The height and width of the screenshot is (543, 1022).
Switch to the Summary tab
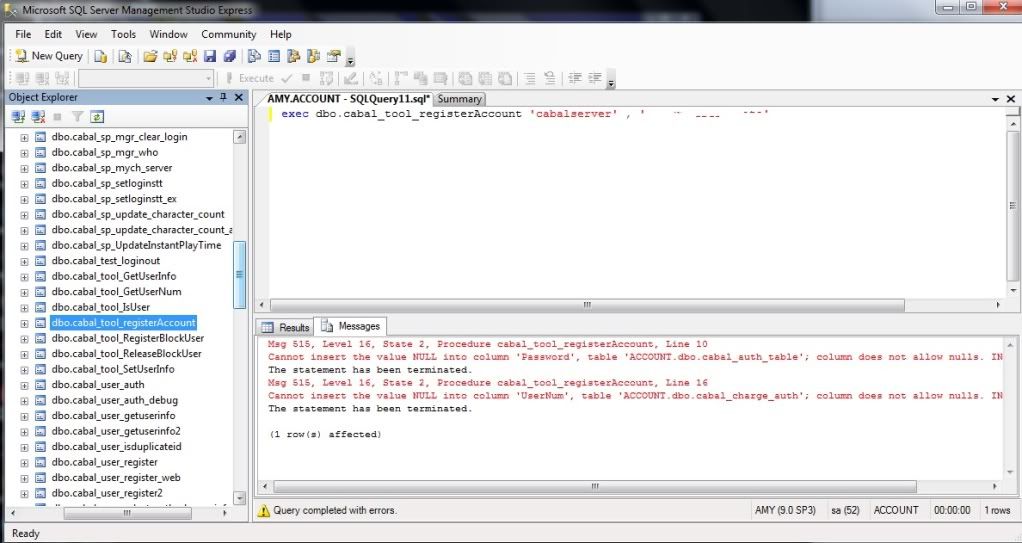pyautogui.click(x=459, y=99)
